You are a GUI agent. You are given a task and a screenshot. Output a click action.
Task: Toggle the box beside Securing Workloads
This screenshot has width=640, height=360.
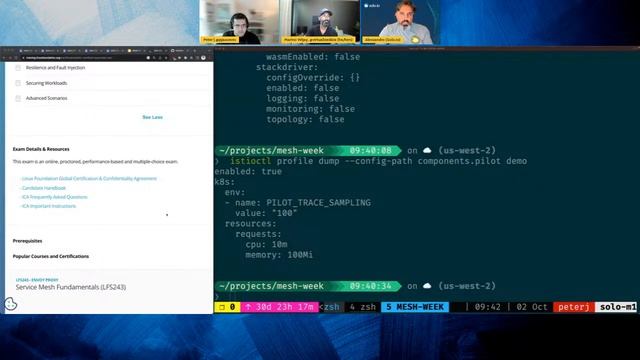18,83
